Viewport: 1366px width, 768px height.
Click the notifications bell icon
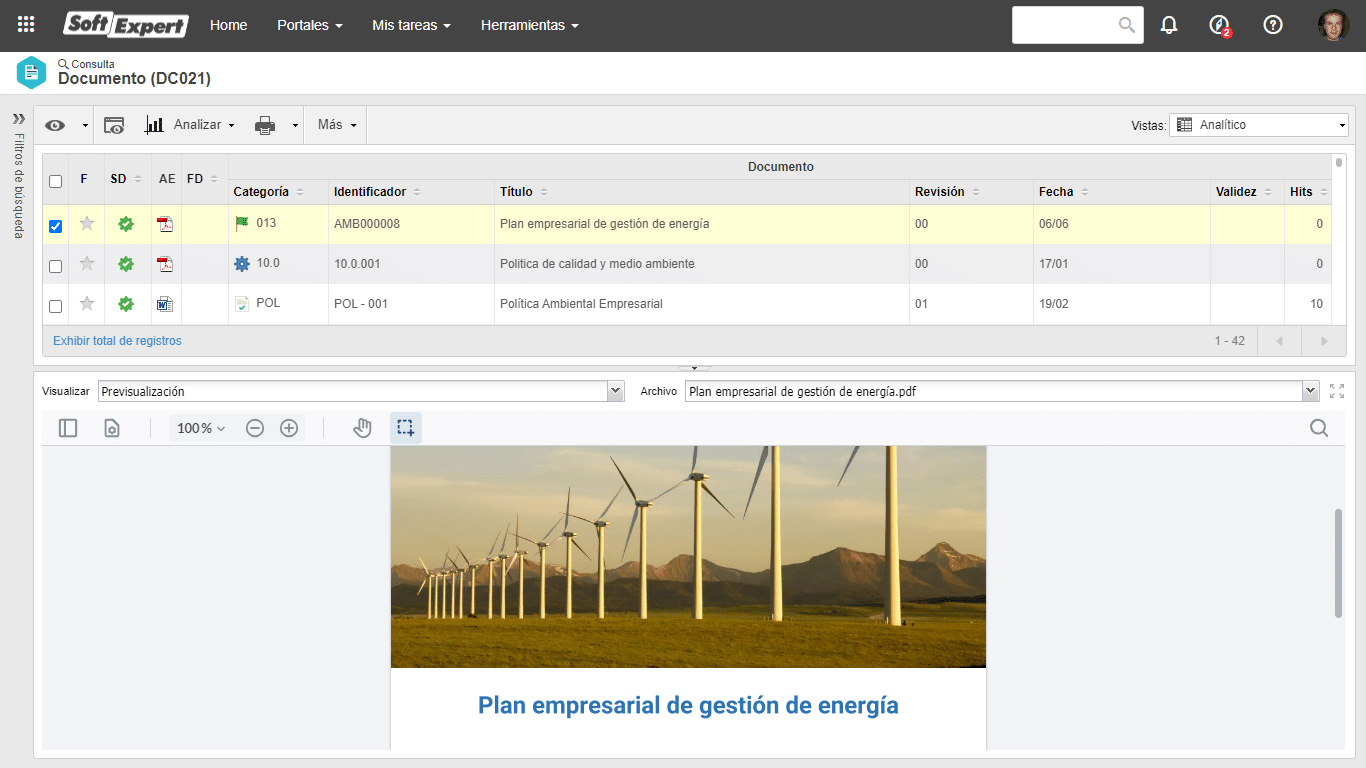pyautogui.click(x=1169, y=25)
